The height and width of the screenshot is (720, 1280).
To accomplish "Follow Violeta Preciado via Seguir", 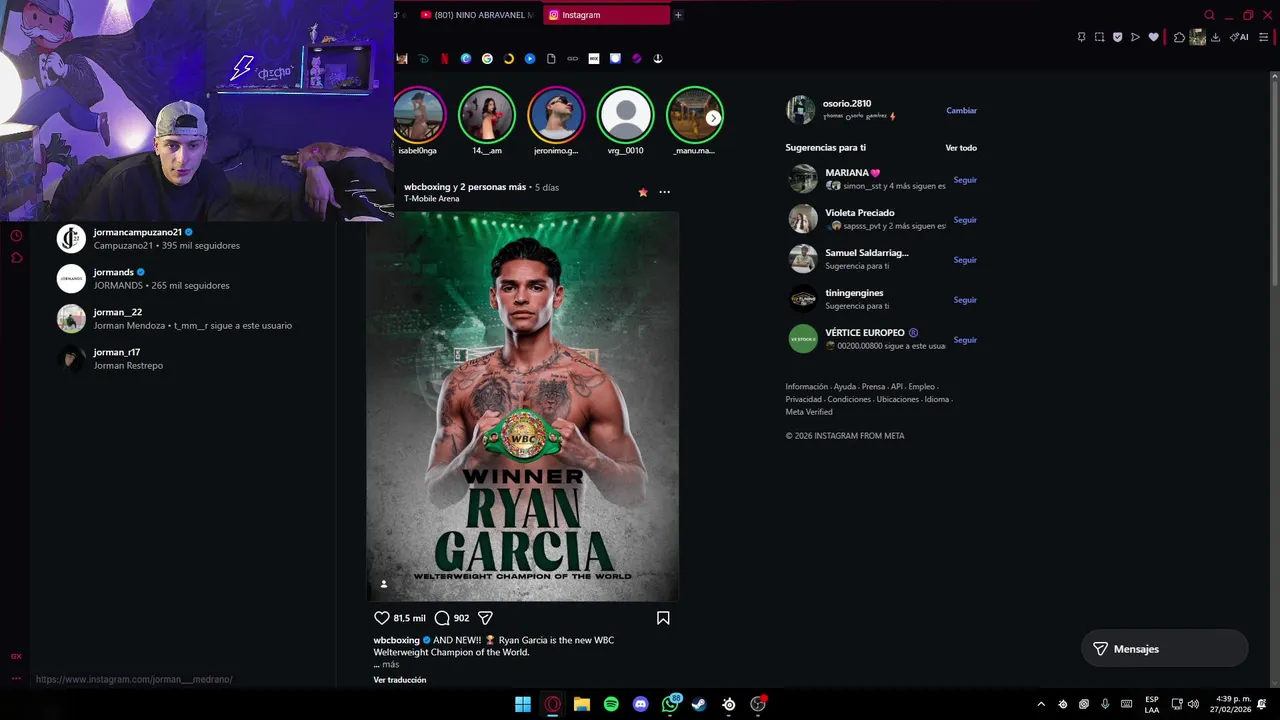I will [965, 220].
